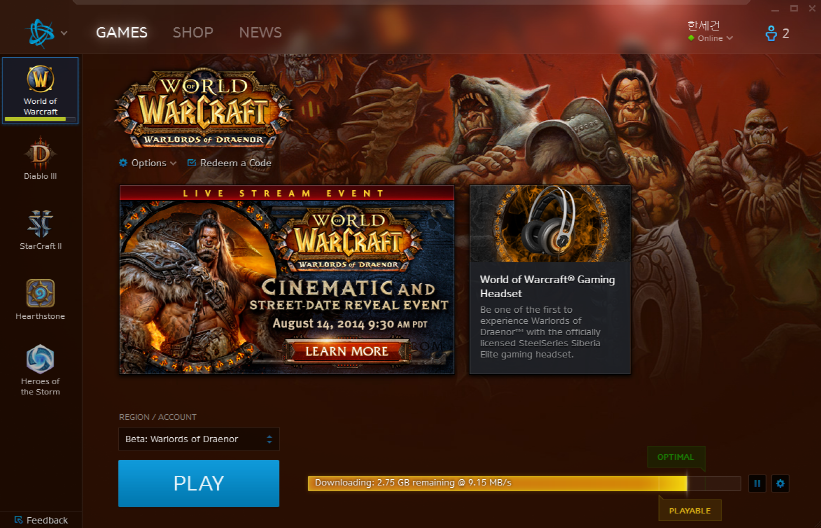The image size is (821, 528).
Task: Select Heroes of the Storm icon
Action: [x=40, y=368]
